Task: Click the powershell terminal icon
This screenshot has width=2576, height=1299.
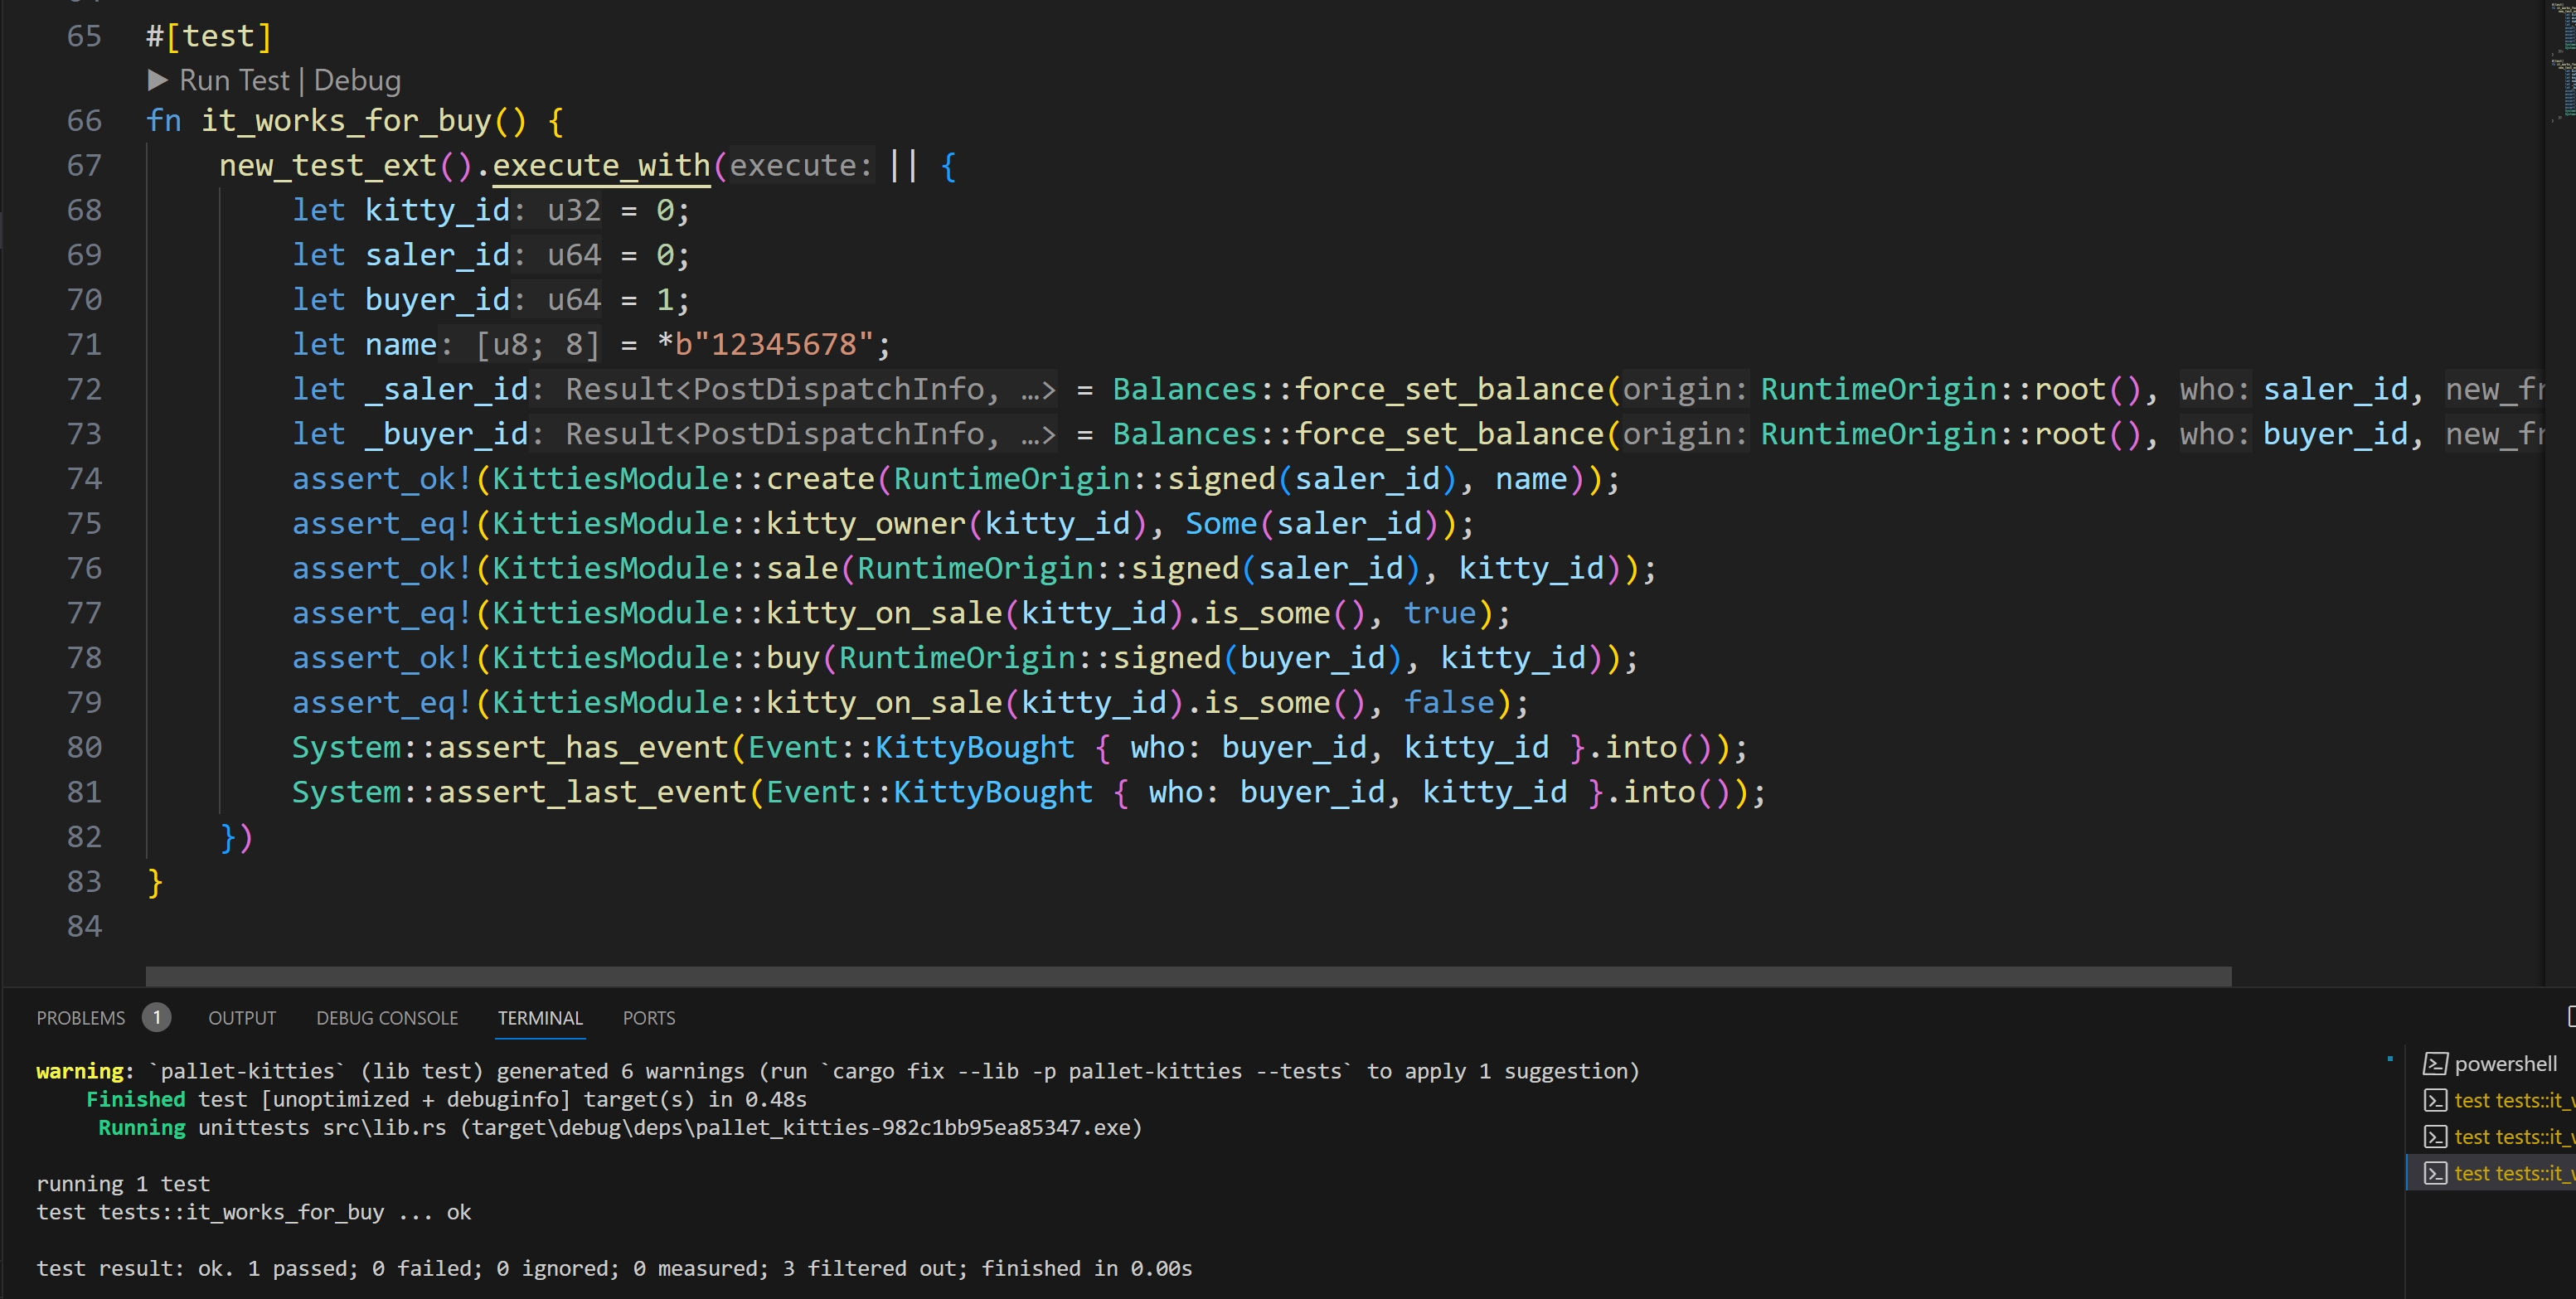Action: click(x=2435, y=1064)
